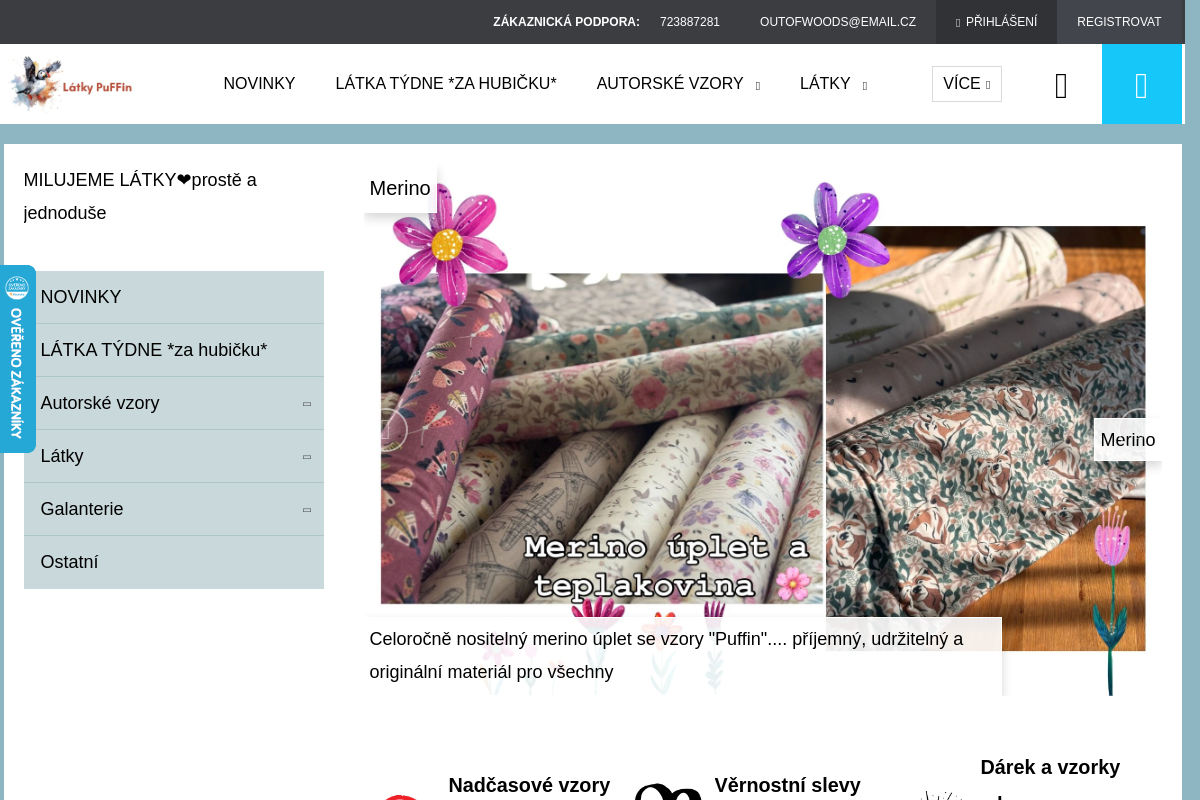
Task: Open LÁTKA TÝDNE *ZA HUBIČKU* page
Action: (x=446, y=84)
